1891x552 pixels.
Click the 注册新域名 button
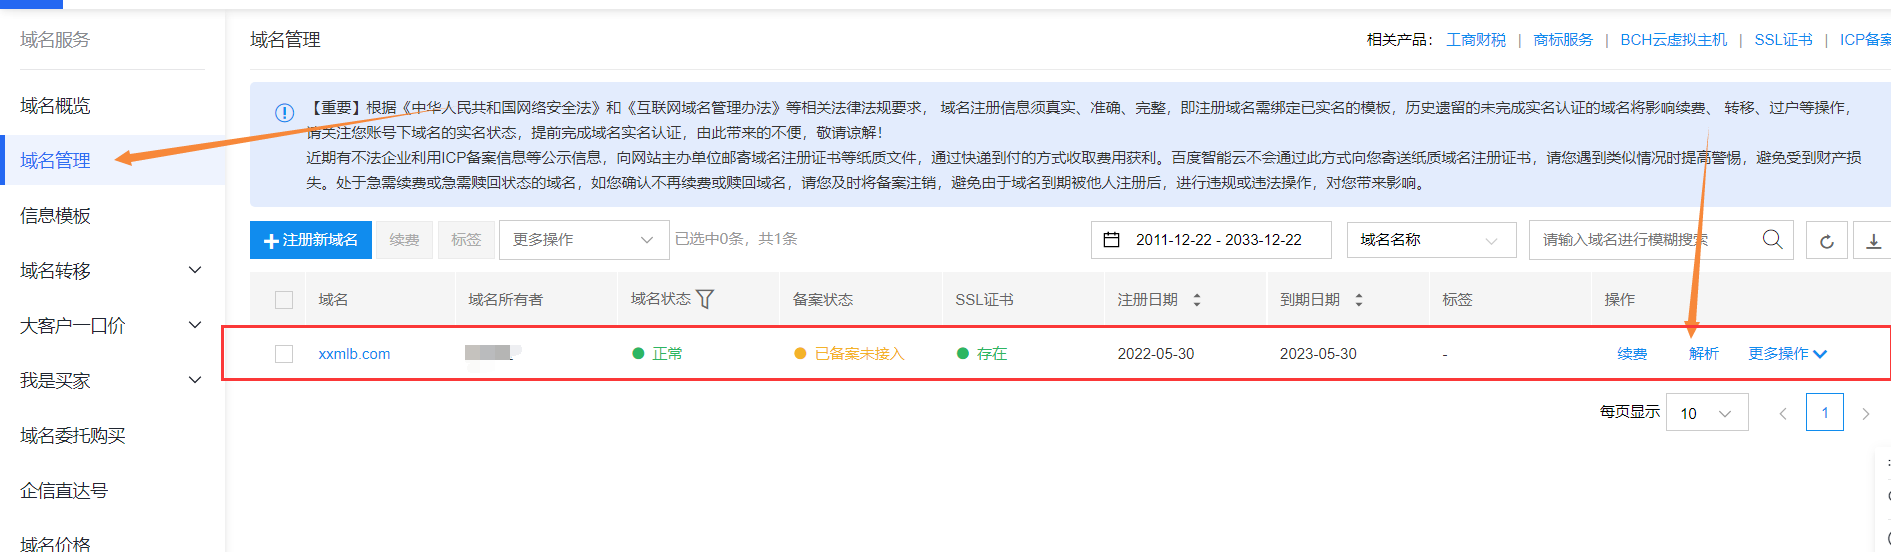tap(310, 240)
